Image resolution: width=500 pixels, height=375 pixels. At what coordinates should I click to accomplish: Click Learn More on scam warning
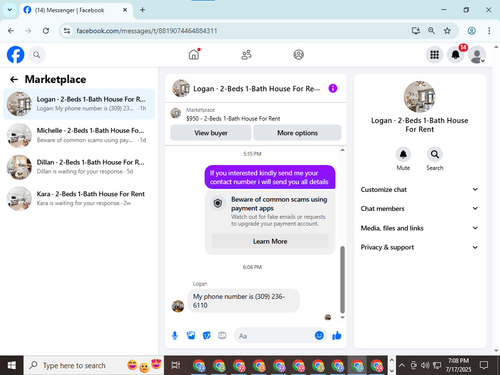pyautogui.click(x=270, y=241)
